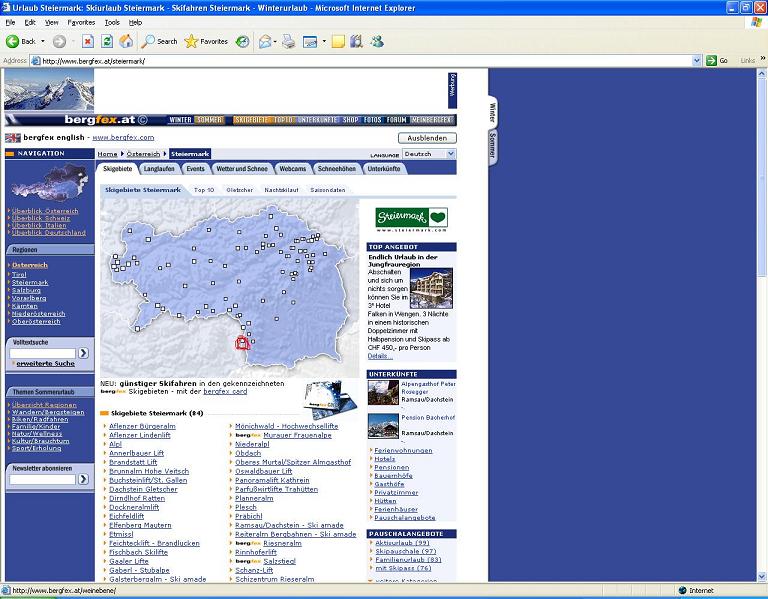The image size is (768, 599).
Task: Click the Print toolbar icon
Action: point(289,42)
